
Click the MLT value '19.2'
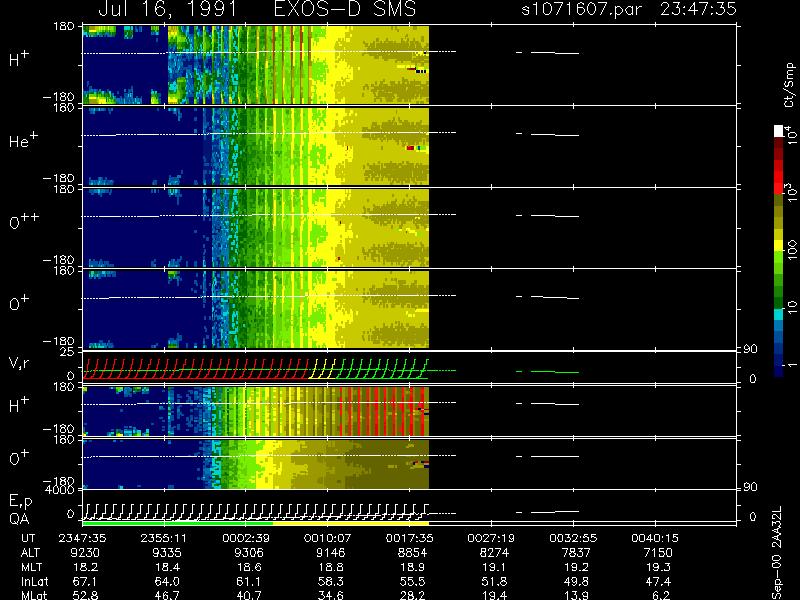577,567
